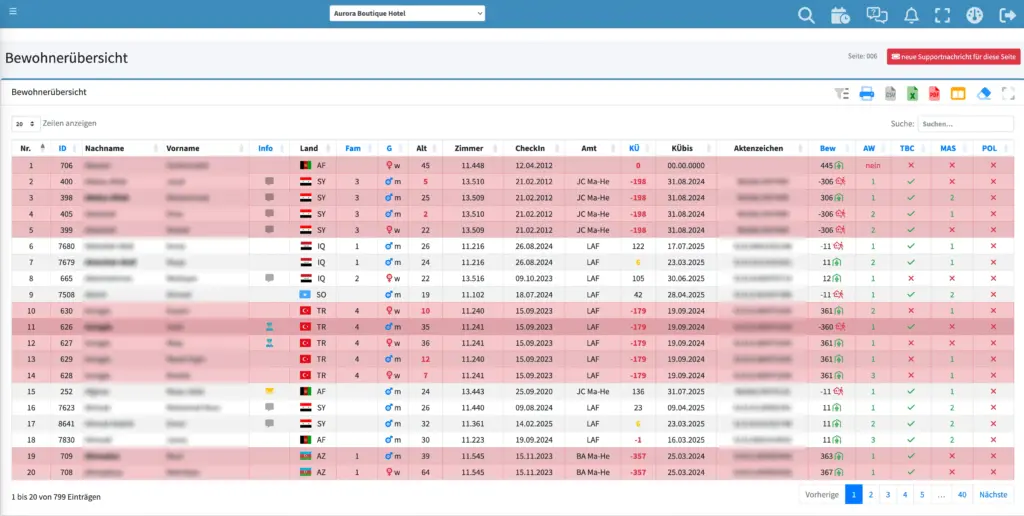Open the envelope info icon for ID 252
Screen dimensions: 1024x516
269,391
